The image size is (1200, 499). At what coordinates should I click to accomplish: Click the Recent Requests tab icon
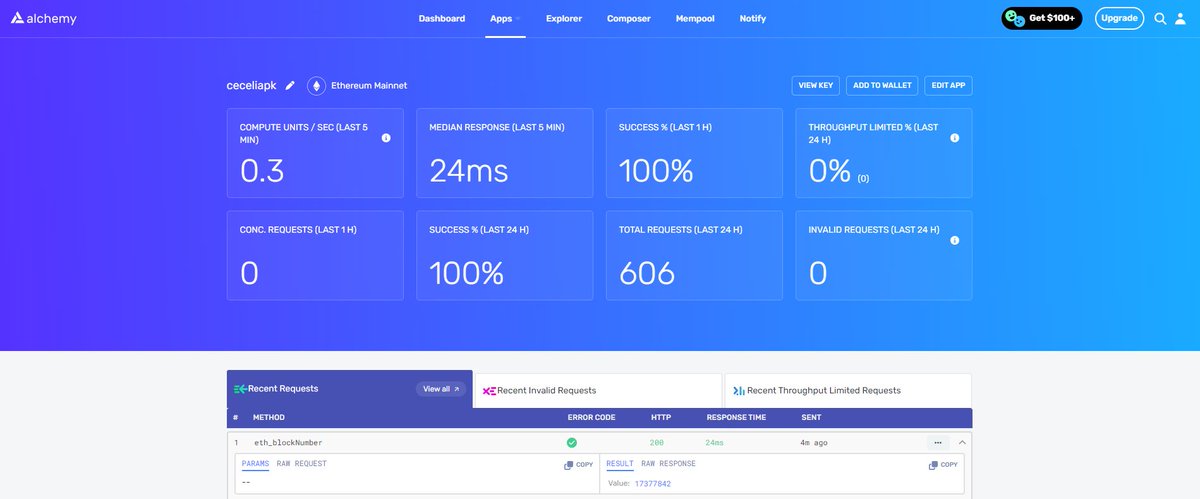[239, 389]
